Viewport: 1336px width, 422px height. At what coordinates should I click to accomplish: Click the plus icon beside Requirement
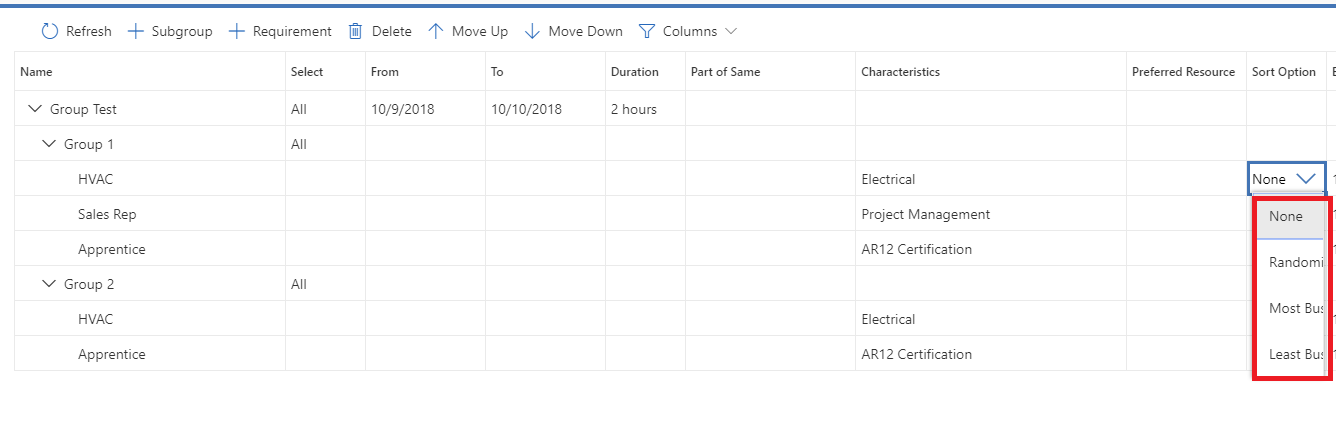point(237,31)
